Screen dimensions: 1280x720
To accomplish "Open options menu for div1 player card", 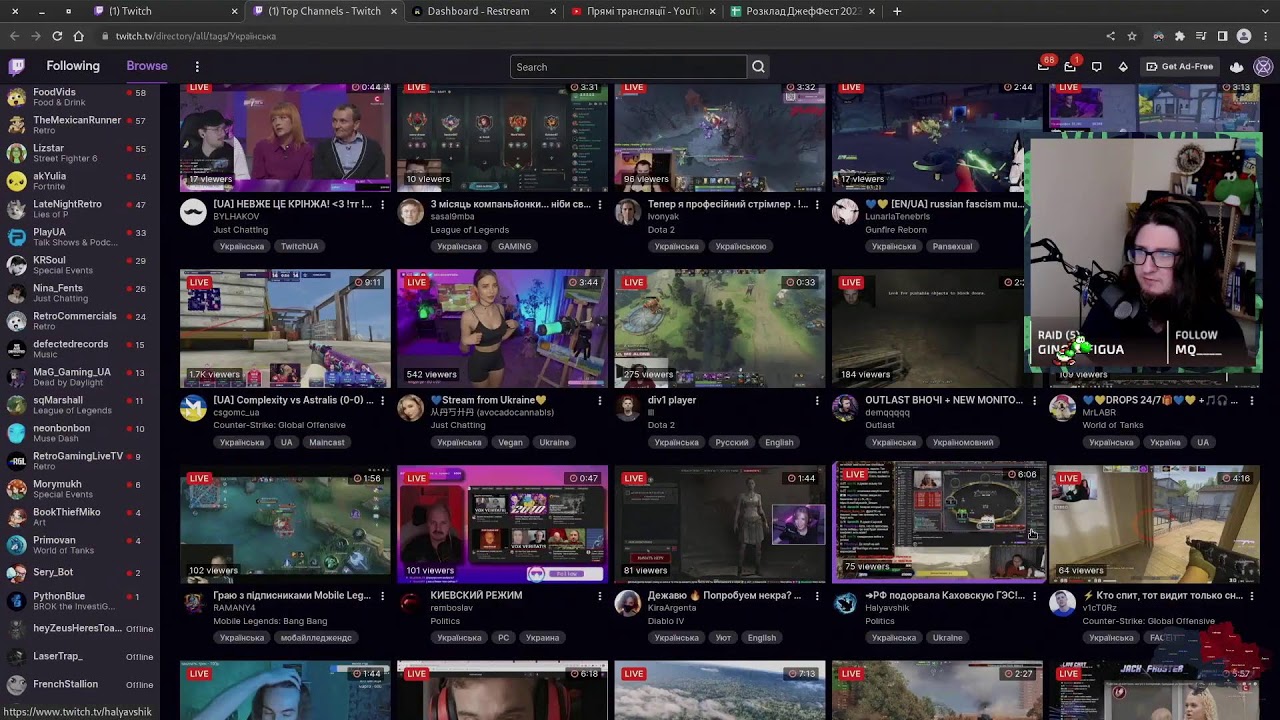I will coord(817,401).
